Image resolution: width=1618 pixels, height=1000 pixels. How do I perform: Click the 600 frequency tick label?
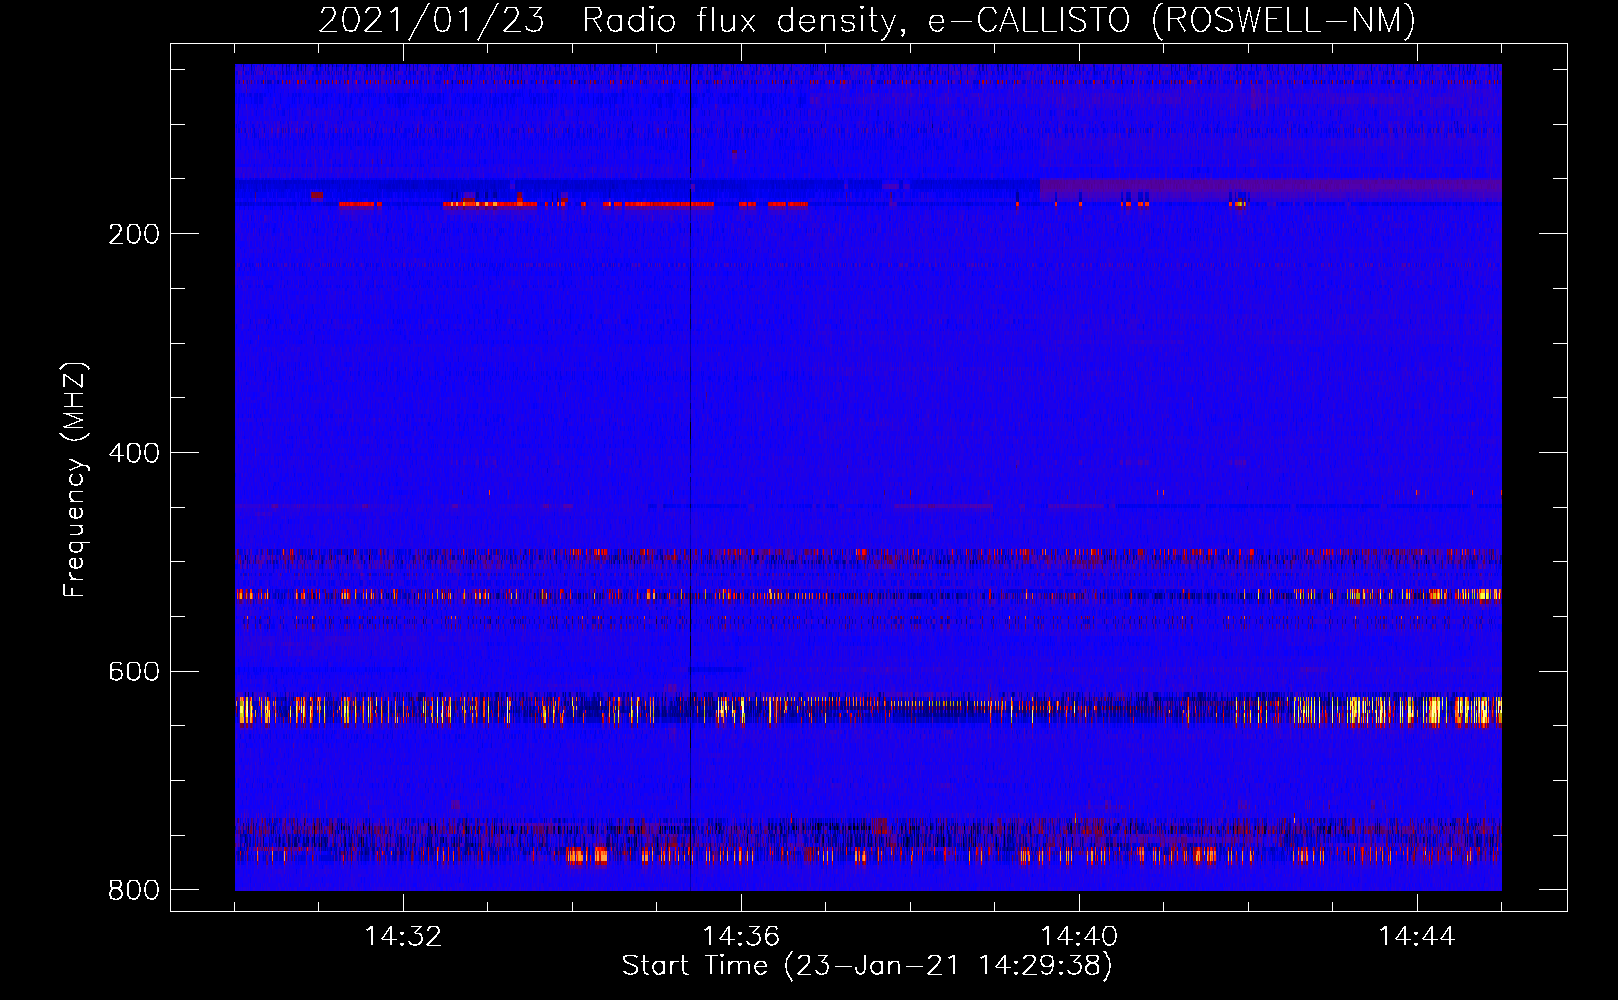(134, 671)
